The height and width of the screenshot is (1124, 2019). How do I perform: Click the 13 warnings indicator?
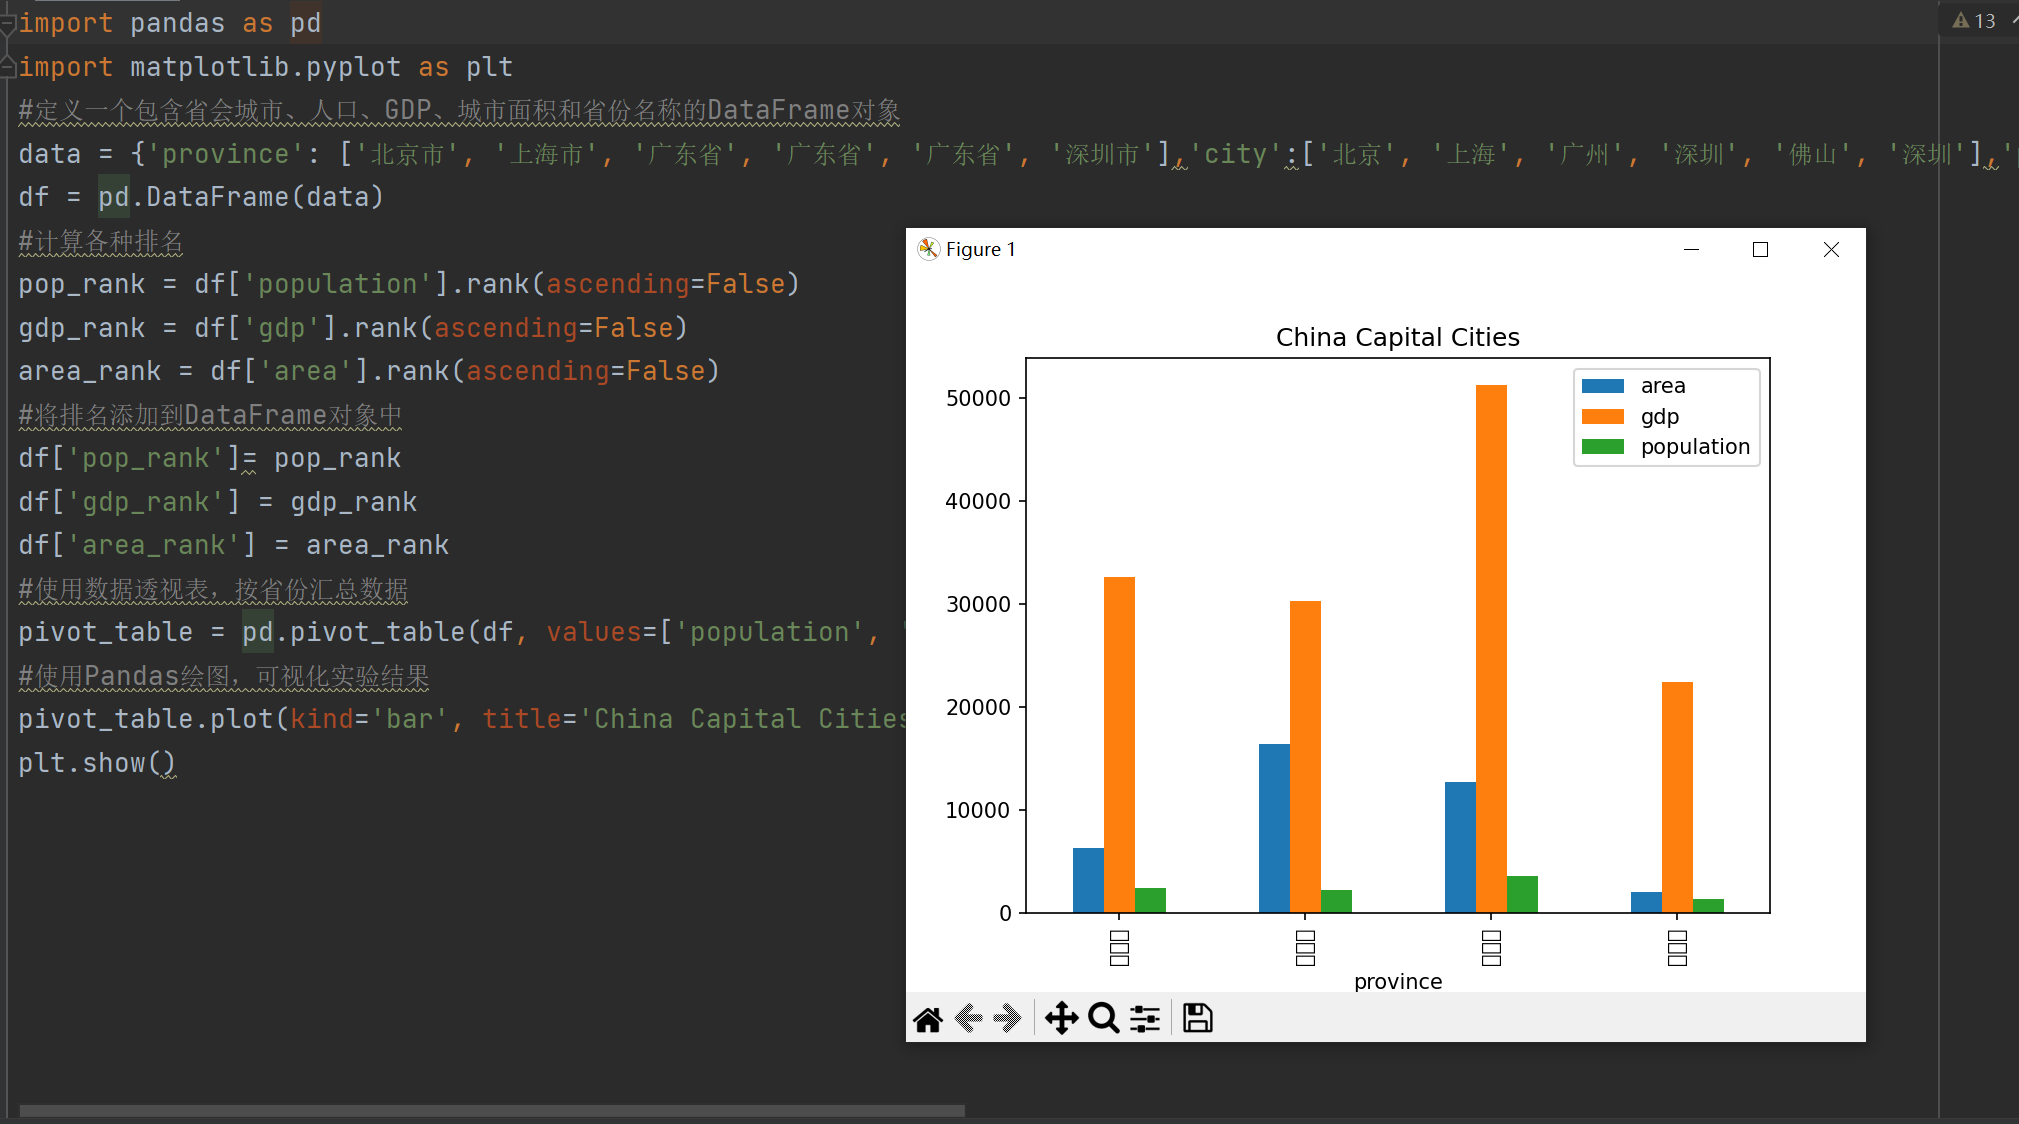click(x=1974, y=21)
